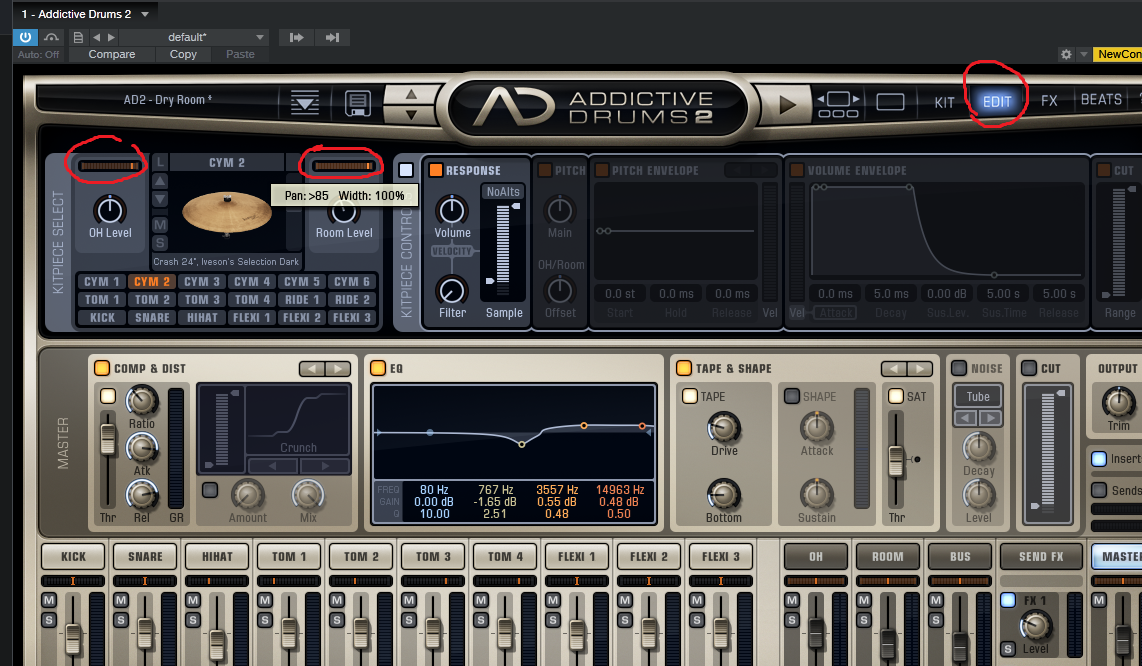Enable the PITCH section

[545, 170]
